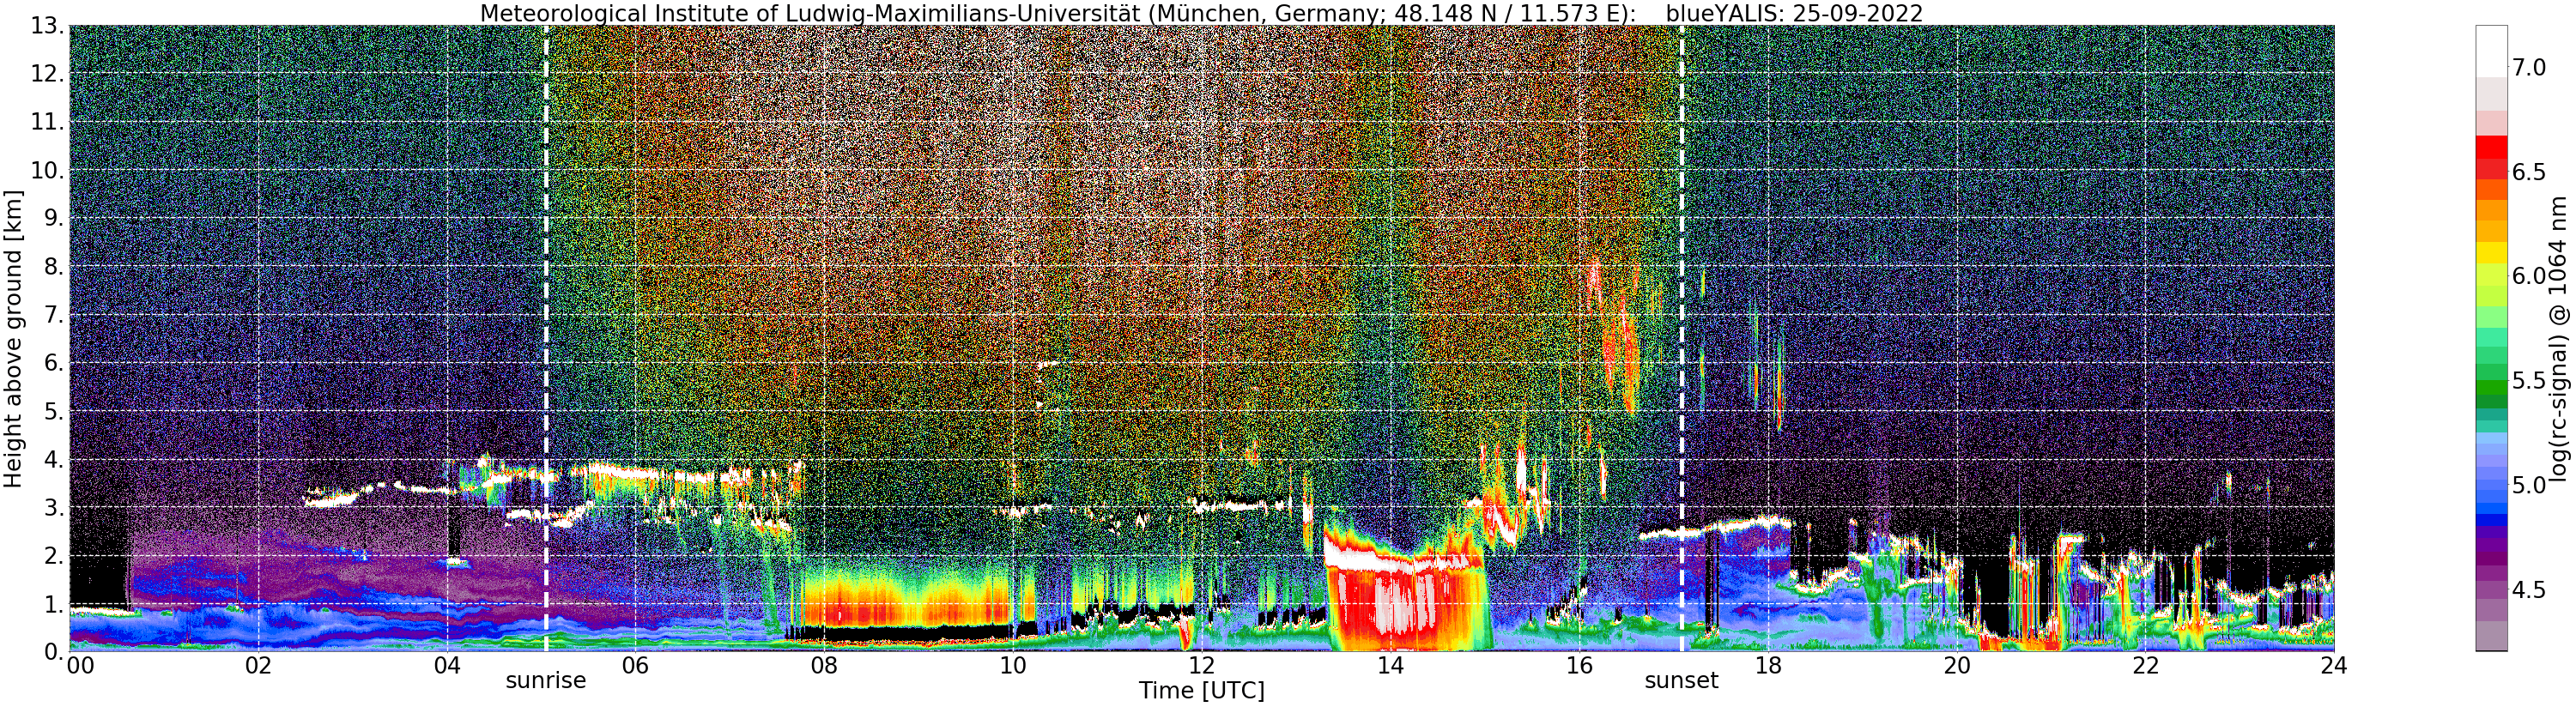Click the '06' time tick label
Image resolution: width=2576 pixels, height=707 pixels.
(636, 665)
